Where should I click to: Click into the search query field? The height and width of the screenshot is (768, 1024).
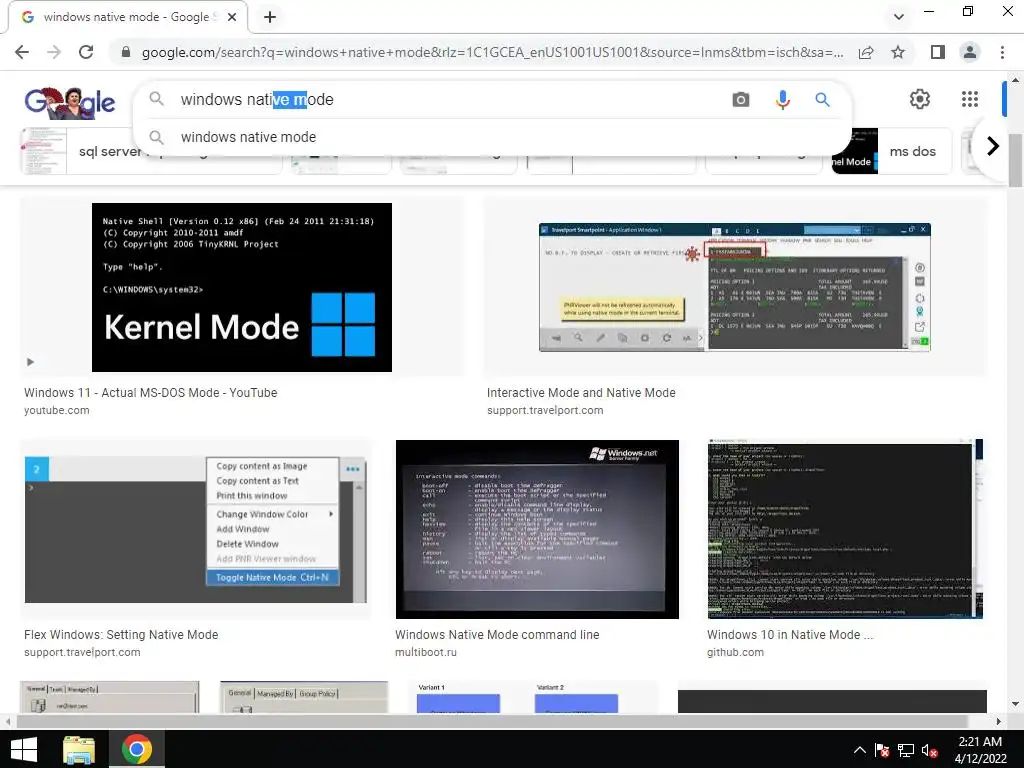(451, 99)
